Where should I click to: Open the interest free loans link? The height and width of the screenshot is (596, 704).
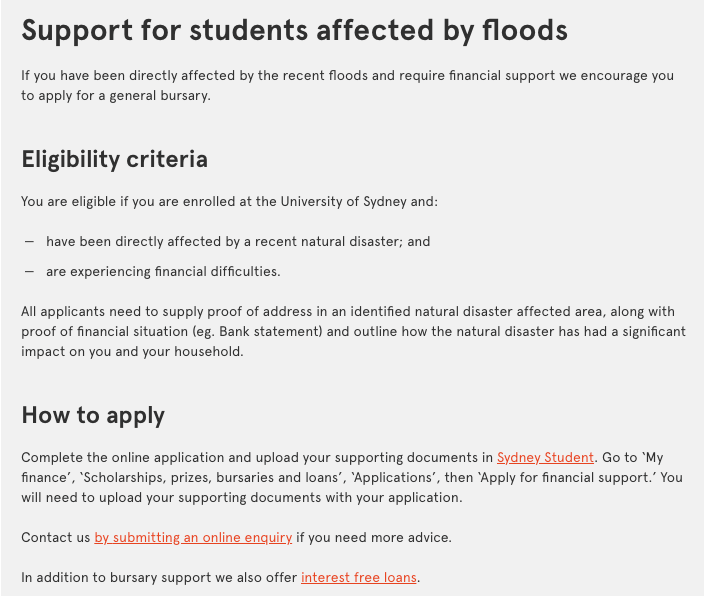(359, 578)
